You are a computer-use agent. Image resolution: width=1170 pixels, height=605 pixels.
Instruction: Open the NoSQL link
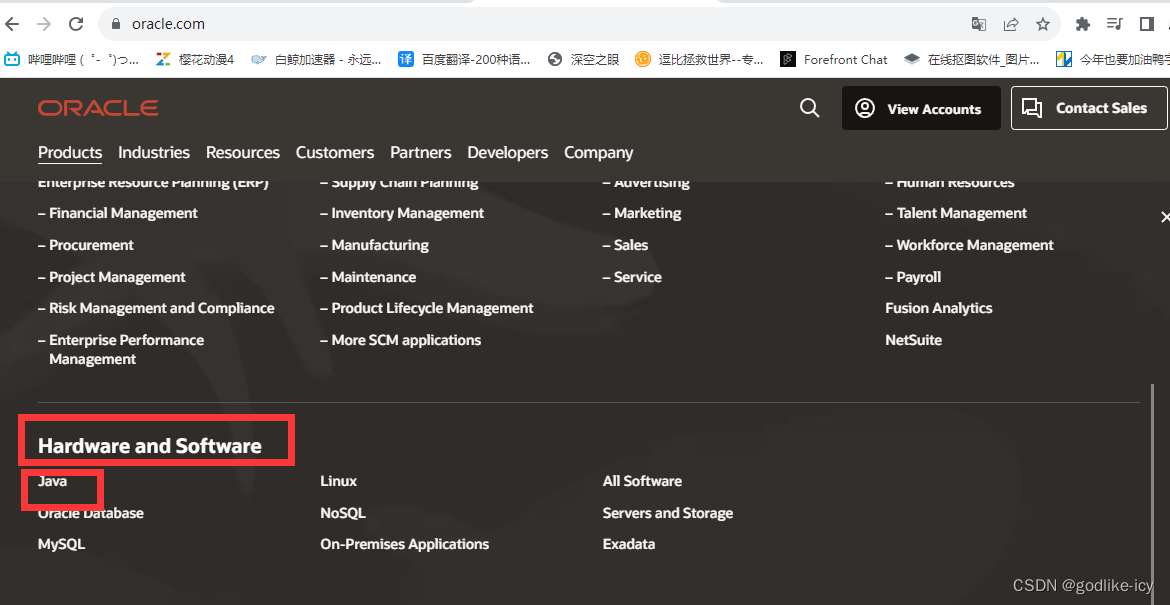(x=343, y=513)
